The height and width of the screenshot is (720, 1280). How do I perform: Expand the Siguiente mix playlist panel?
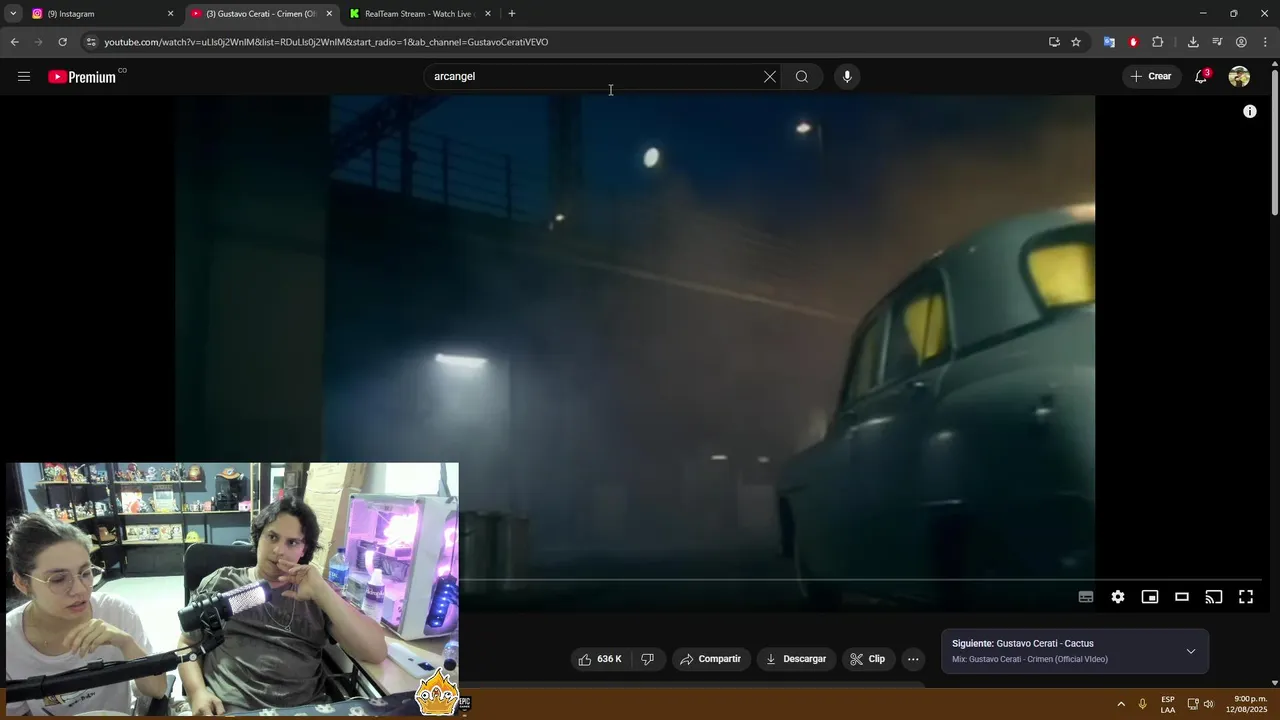click(1190, 651)
